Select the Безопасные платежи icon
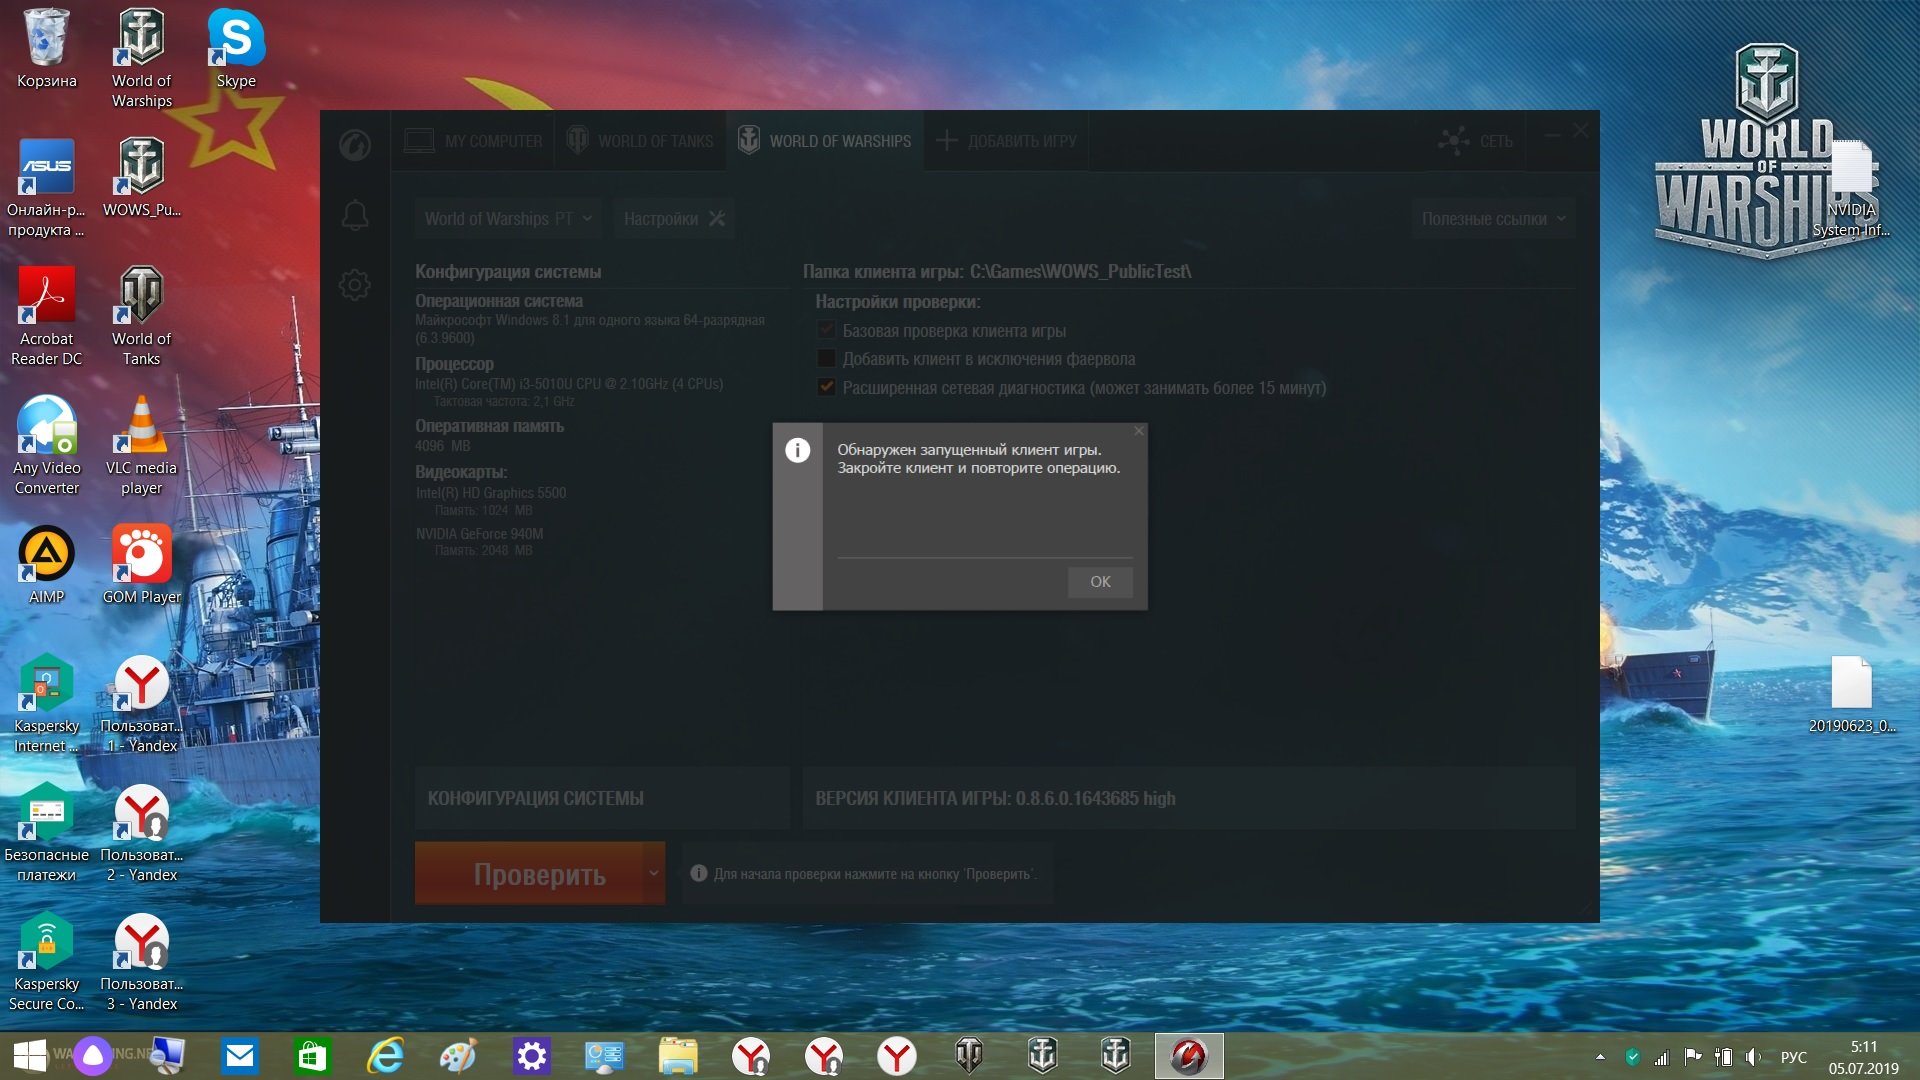1920x1080 pixels. click(x=46, y=833)
